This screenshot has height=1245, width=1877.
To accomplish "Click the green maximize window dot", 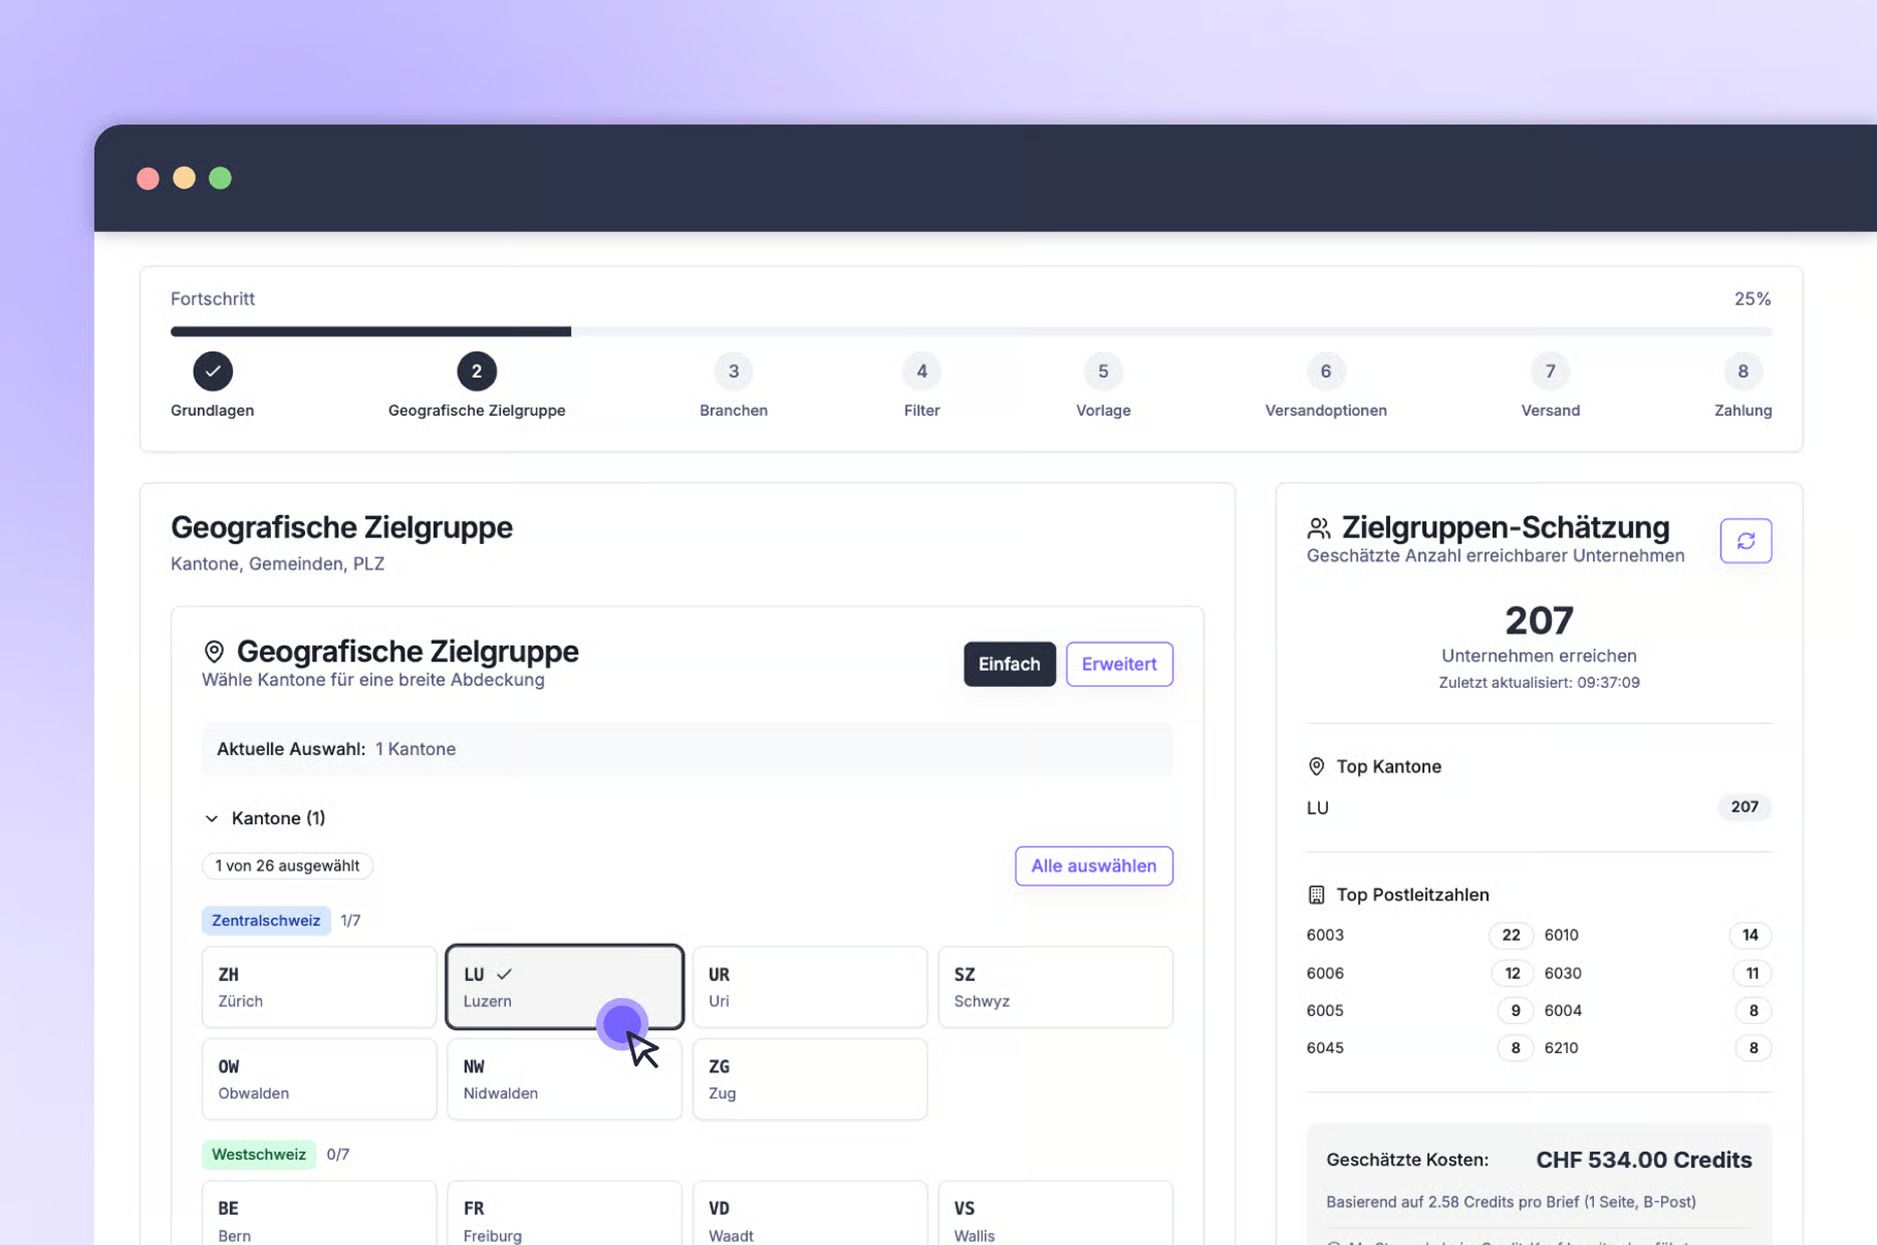I will point(220,178).
